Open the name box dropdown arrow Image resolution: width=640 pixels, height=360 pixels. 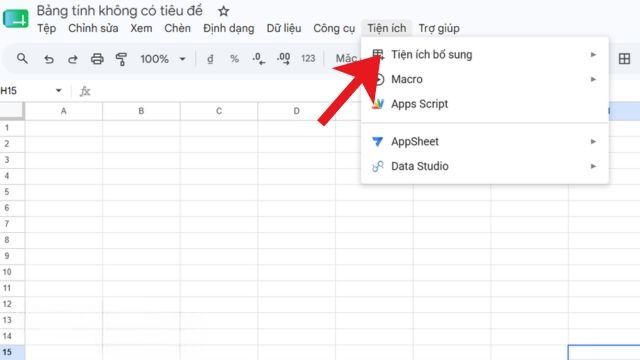pos(59,91)
